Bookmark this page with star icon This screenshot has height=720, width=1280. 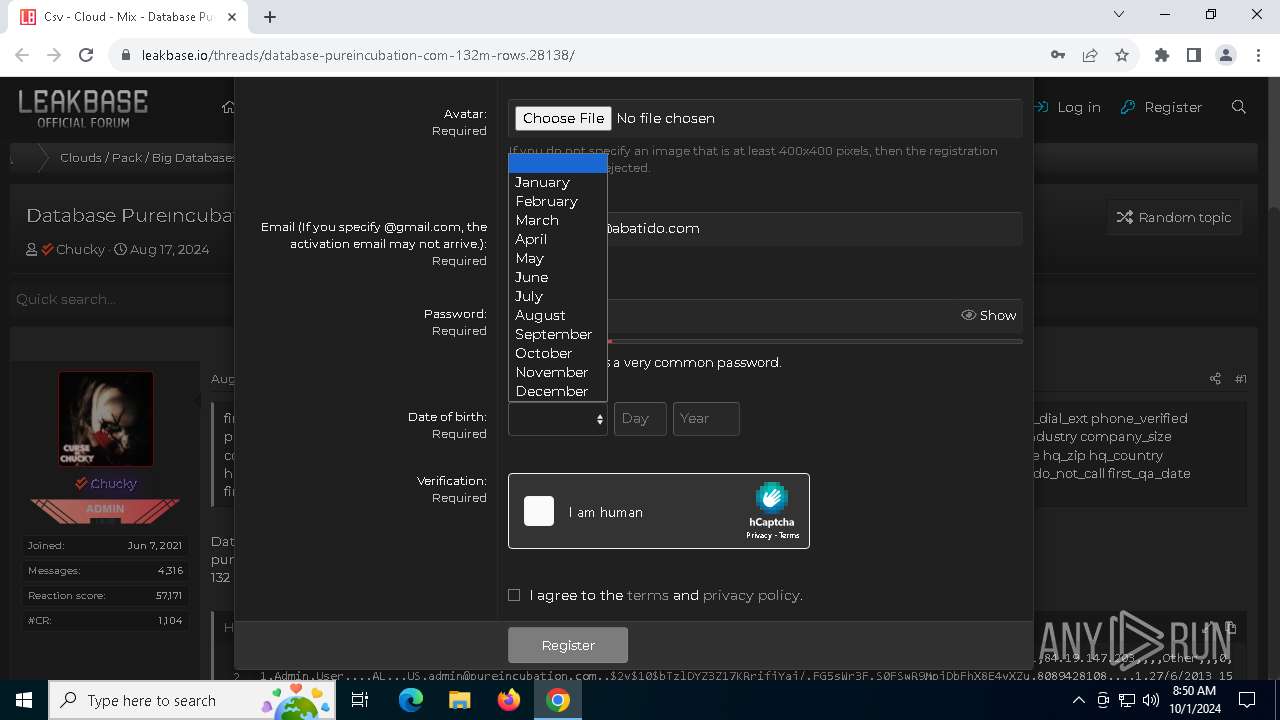[x=1122, y=55]
